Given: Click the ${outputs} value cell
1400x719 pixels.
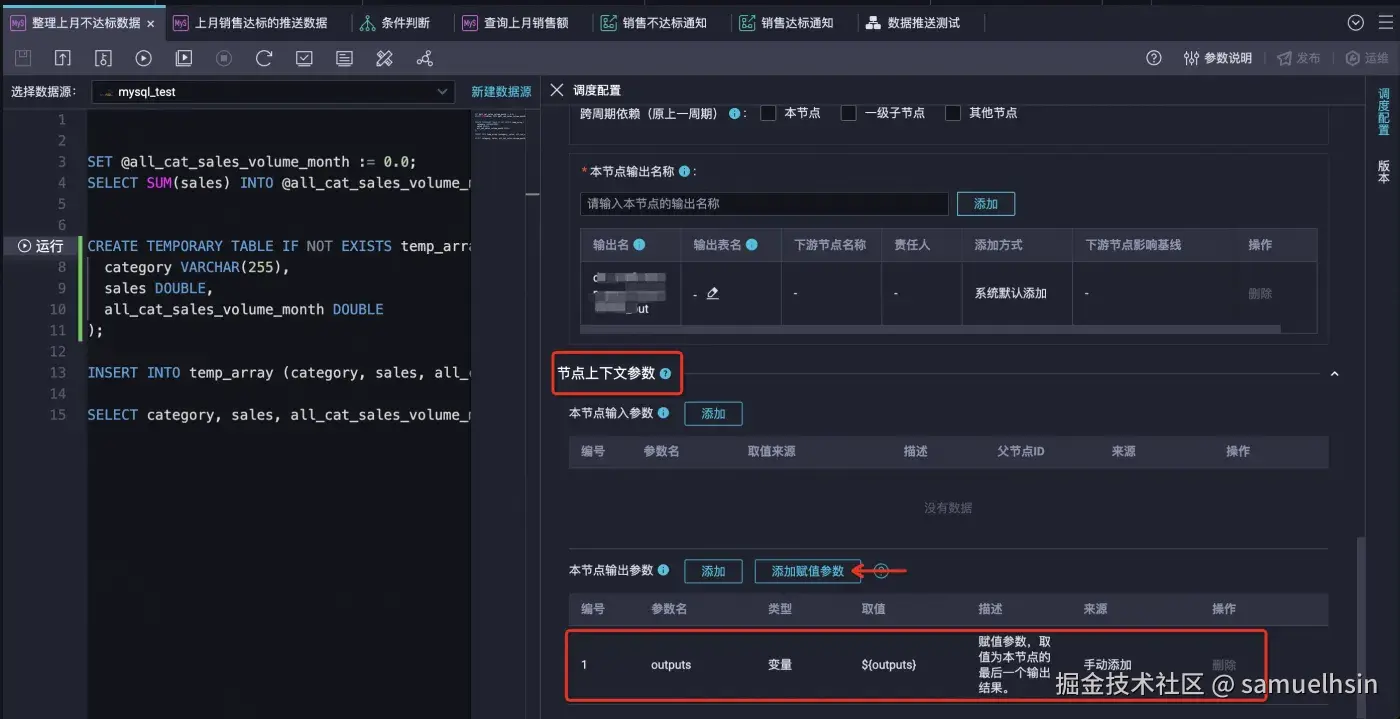Looking at the screenshot, I should [889, 665].
